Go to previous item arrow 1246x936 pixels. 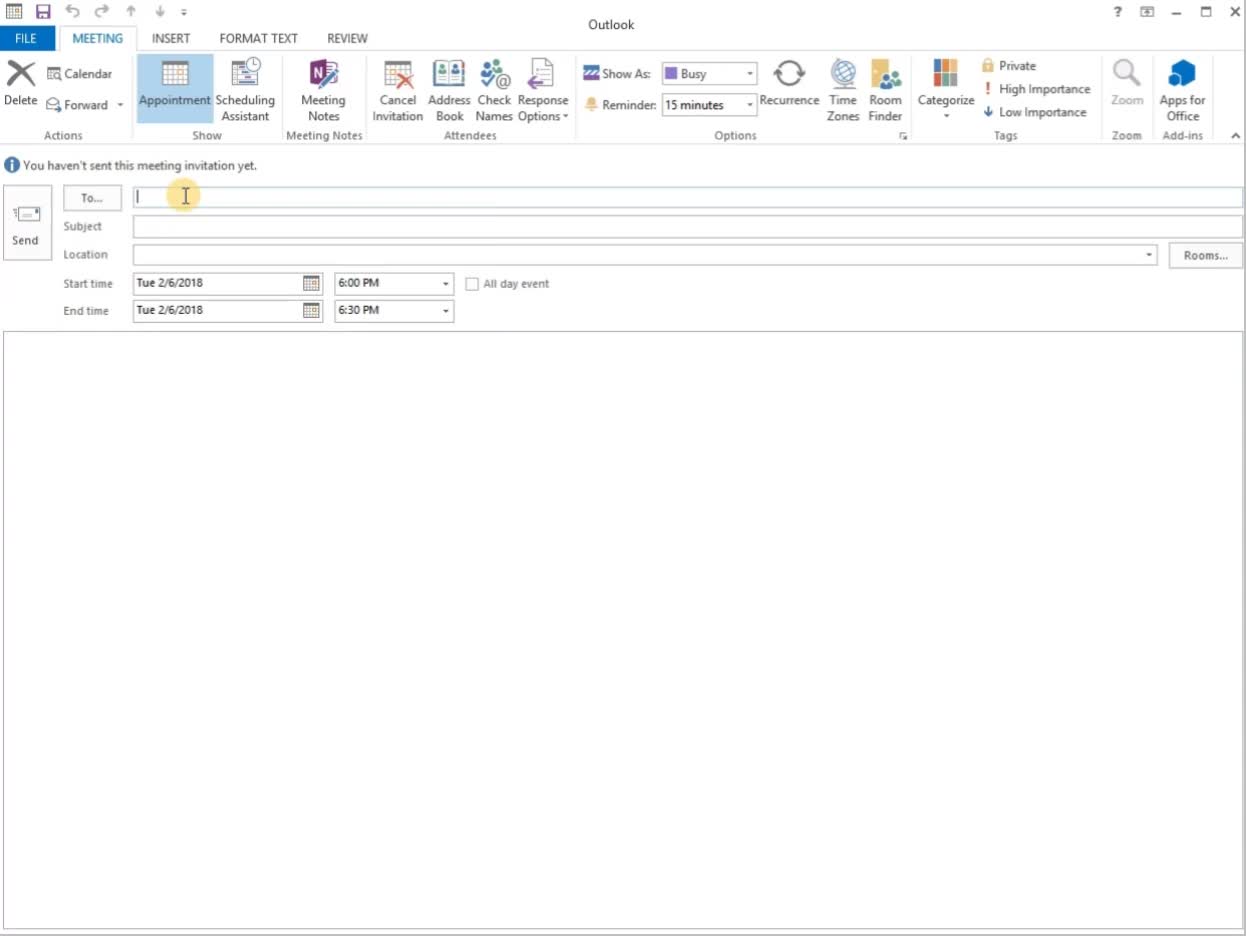click(x=130, y=12)
